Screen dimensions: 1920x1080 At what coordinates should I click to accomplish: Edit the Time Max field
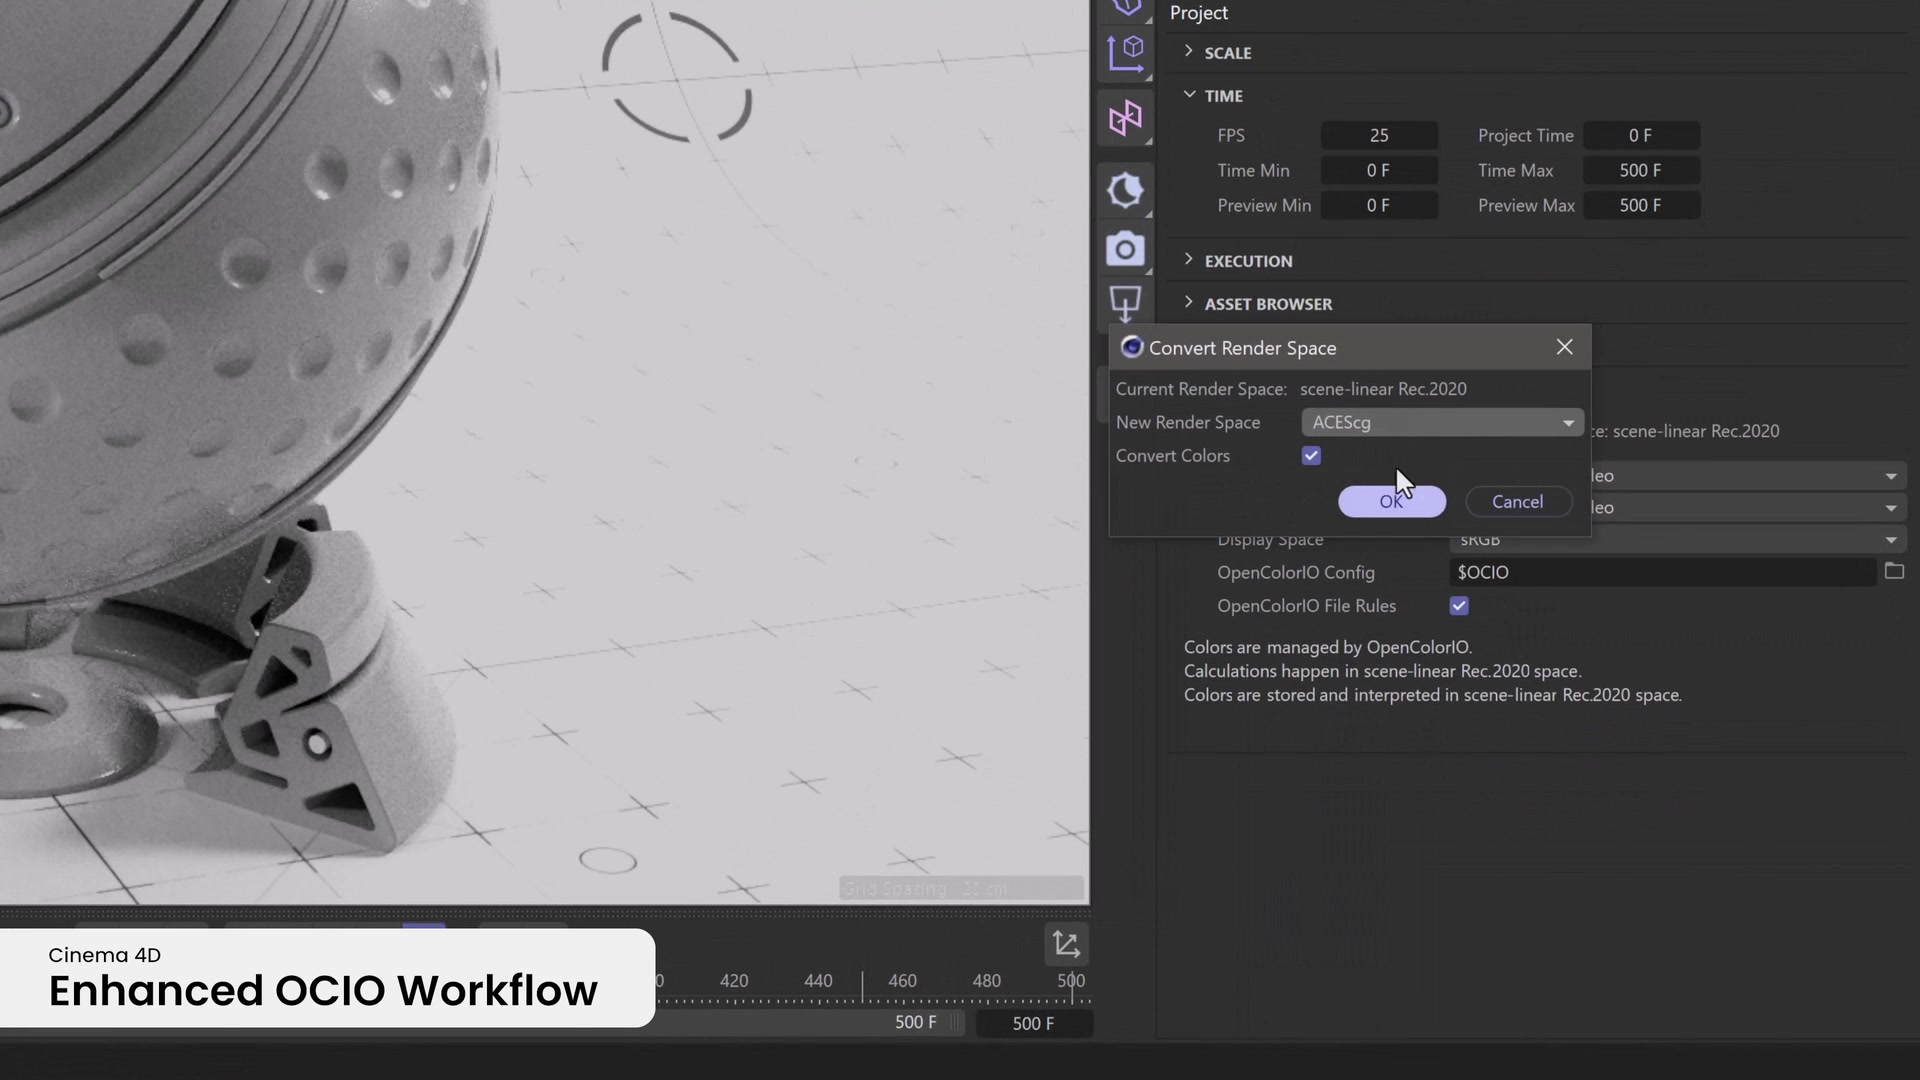[1641, 170]
